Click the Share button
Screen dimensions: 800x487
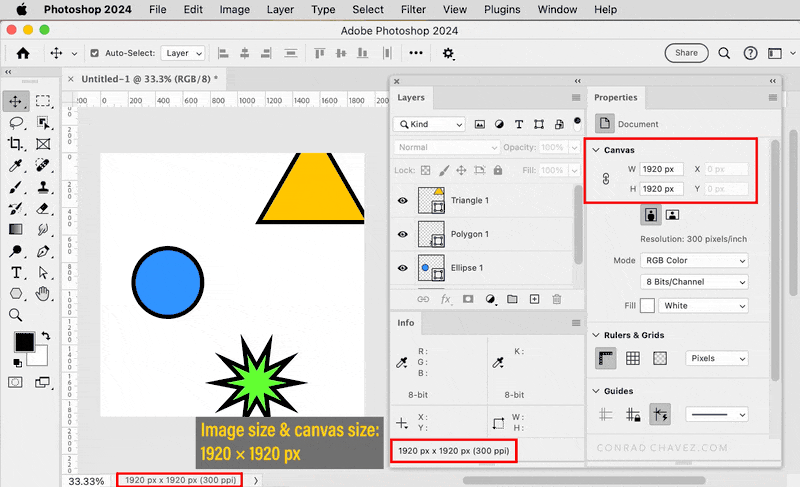coord(686,53)
